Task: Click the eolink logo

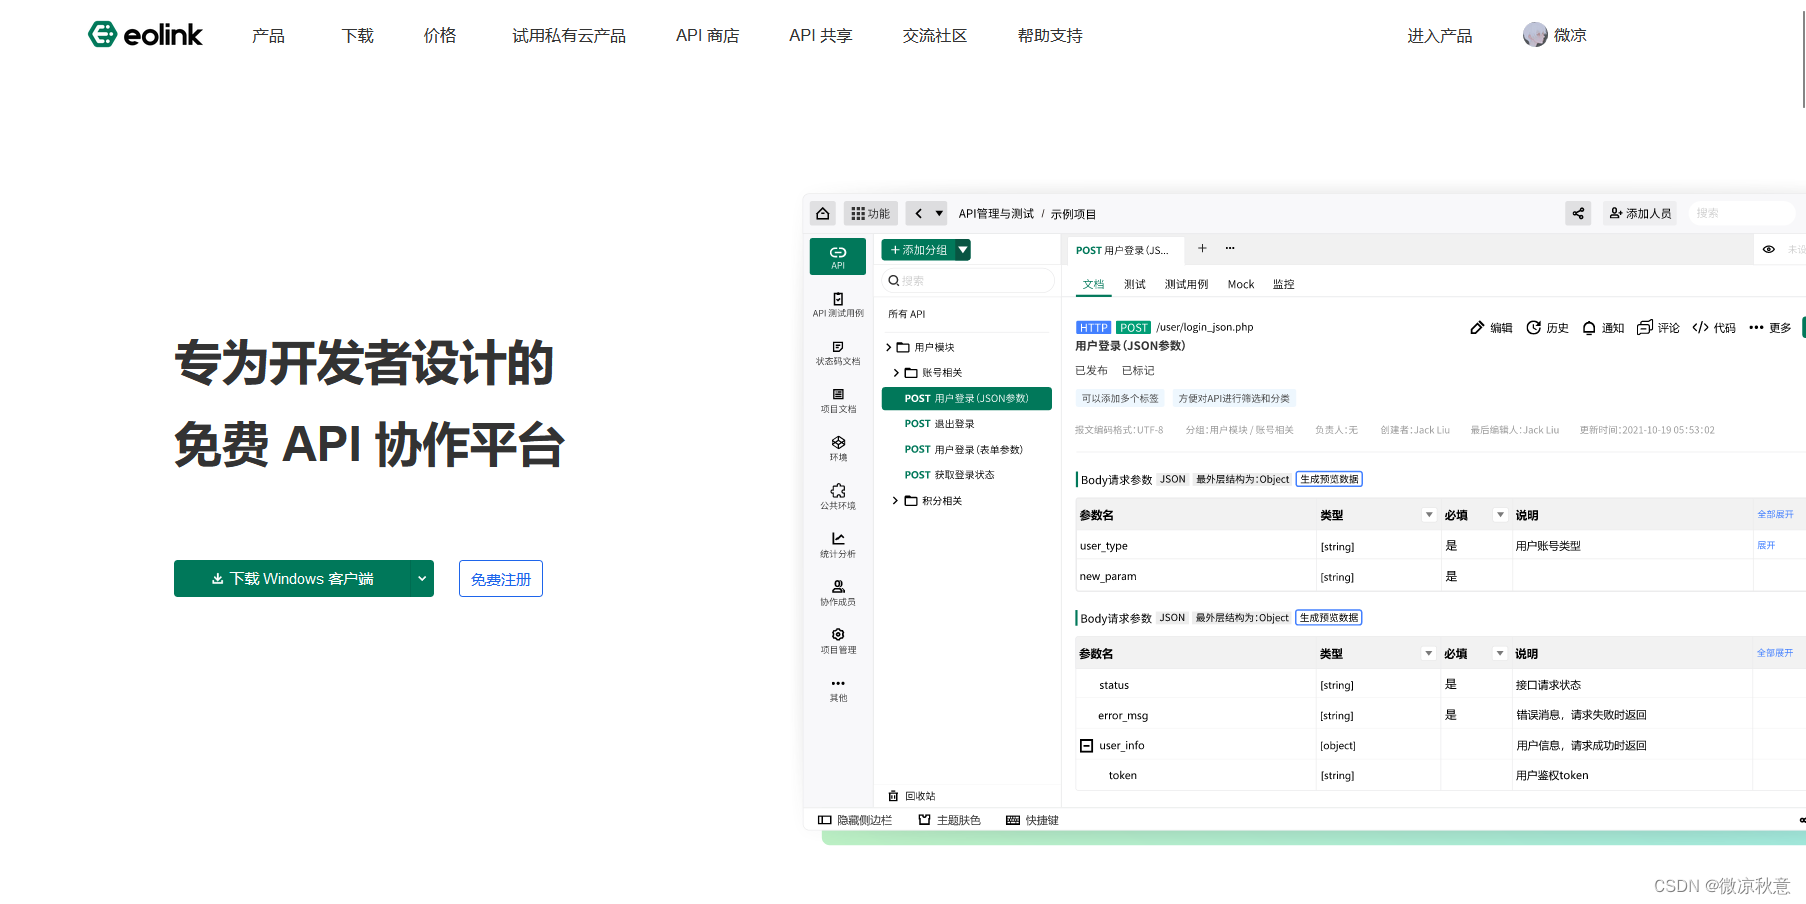Action: (145, 35)
